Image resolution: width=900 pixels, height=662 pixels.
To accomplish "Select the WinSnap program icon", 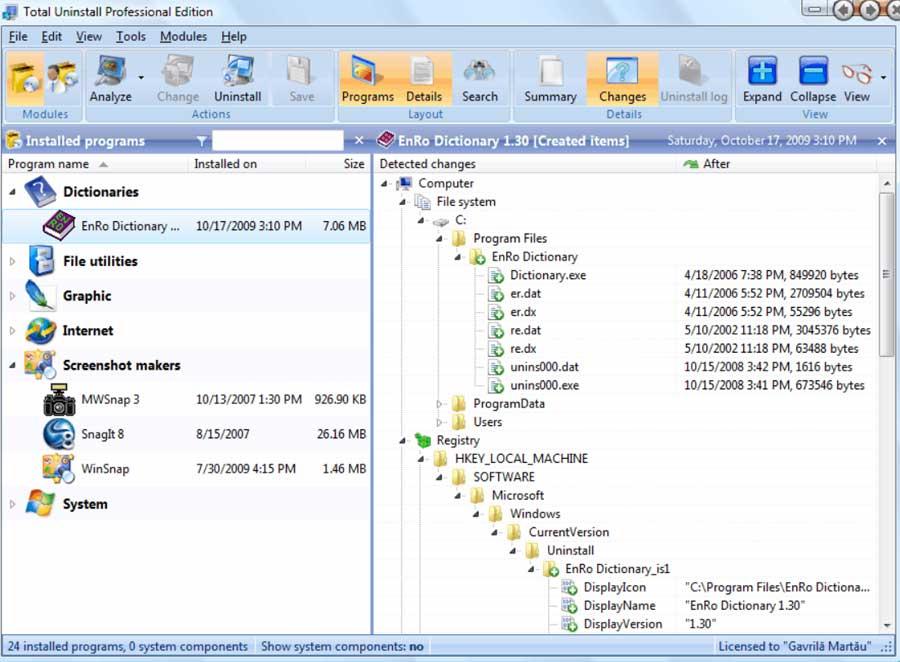I will [x=58, y=469].
